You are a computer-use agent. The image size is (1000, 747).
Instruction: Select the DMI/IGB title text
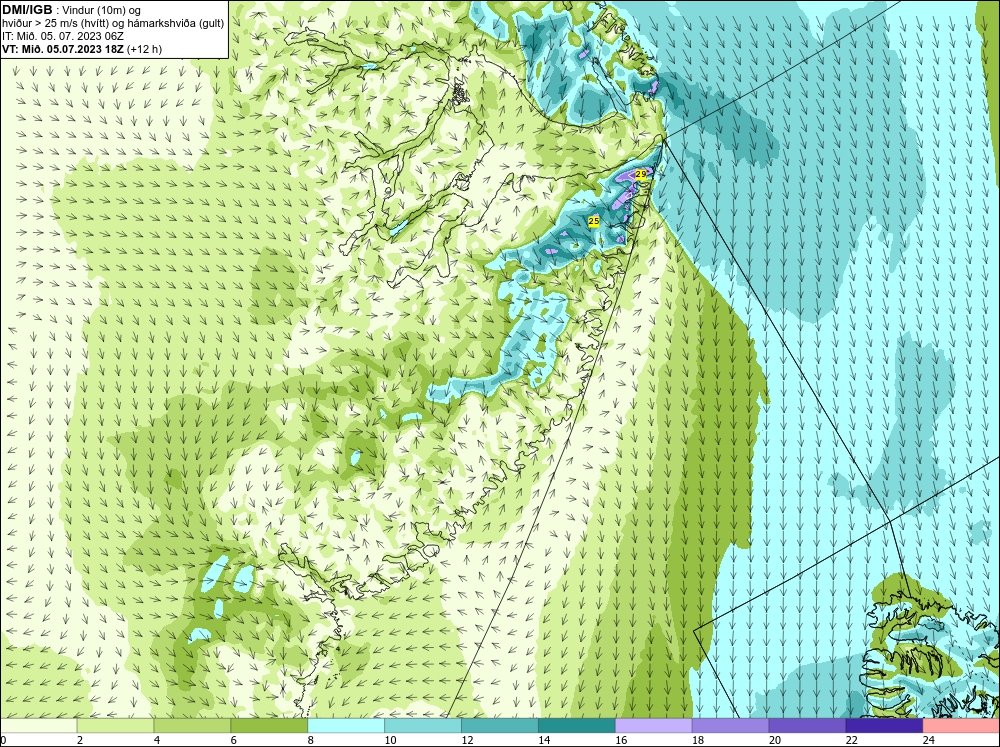27,10
